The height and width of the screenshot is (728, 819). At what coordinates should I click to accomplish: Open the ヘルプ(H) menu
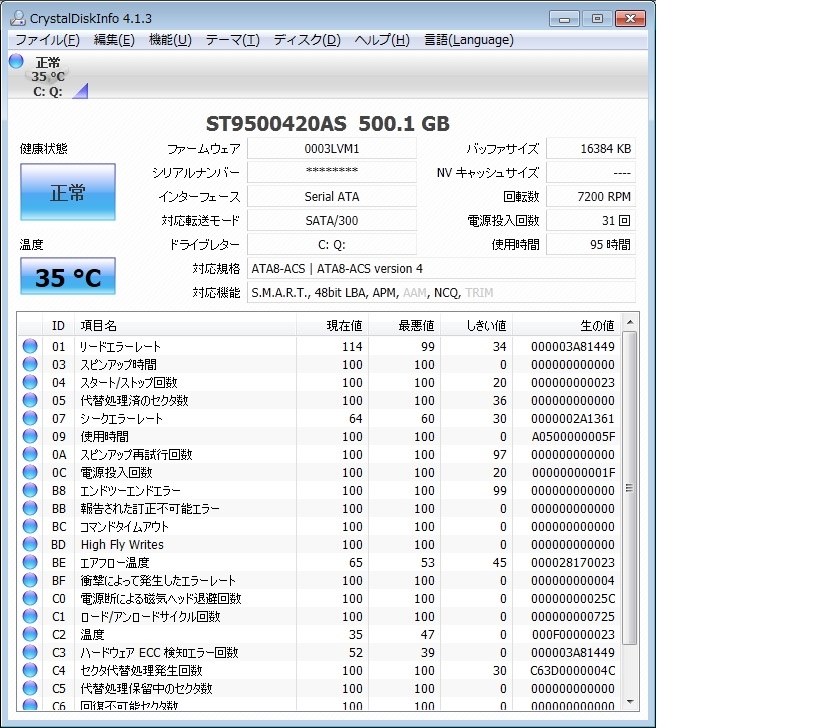tap(382, 40)
